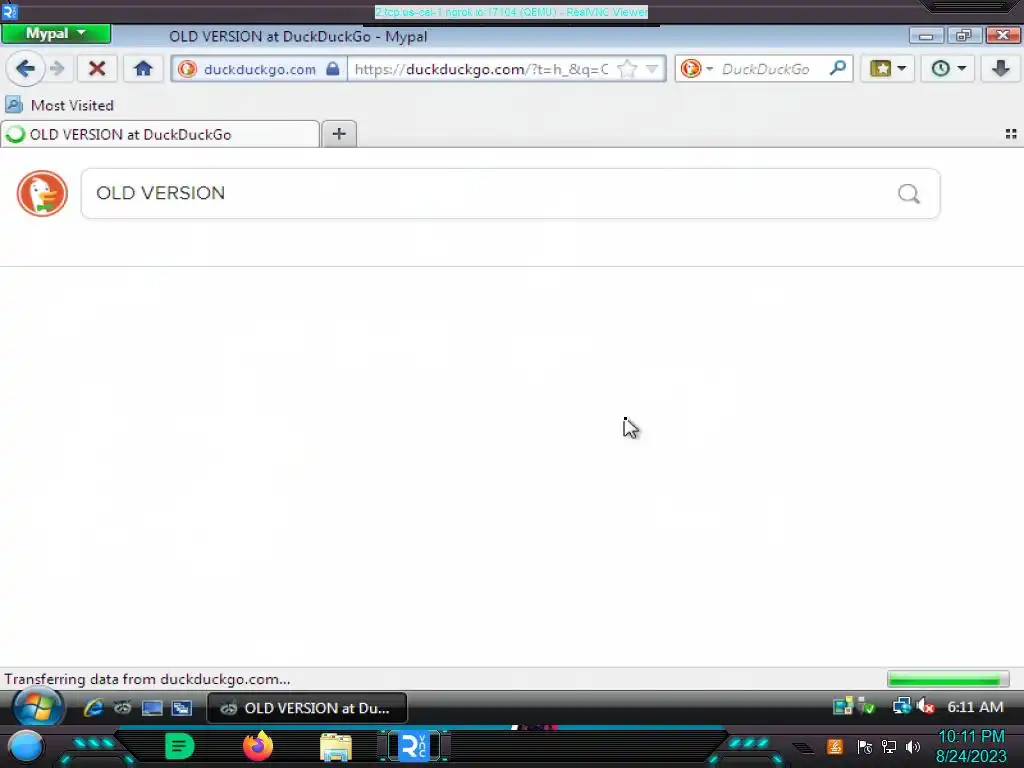
Task: Click the RealVNC Viewer title bar icon
Action: tap(10, 11)
